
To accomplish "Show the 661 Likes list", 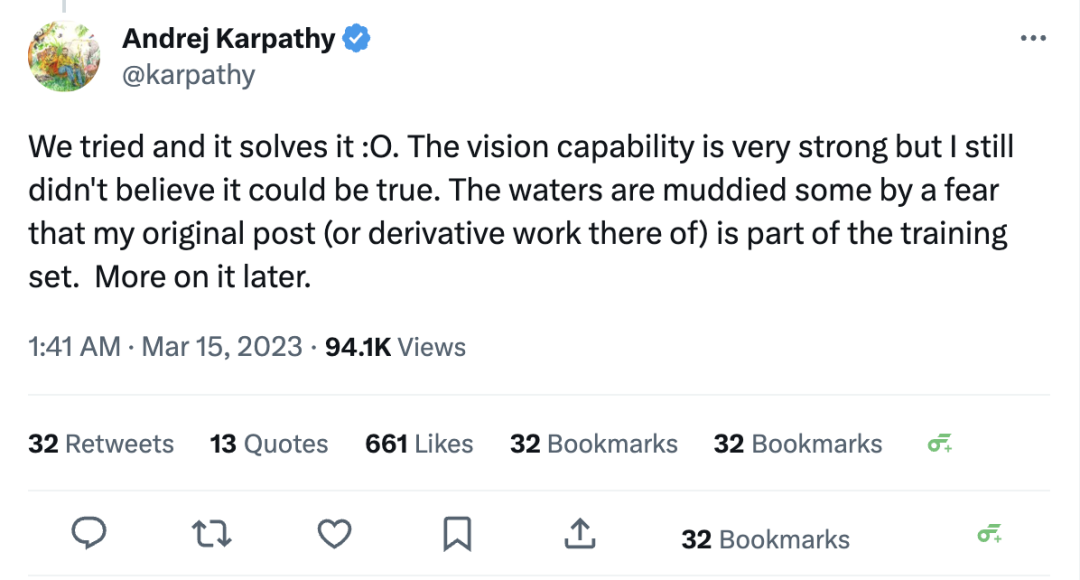I will (x=419, y=444).
